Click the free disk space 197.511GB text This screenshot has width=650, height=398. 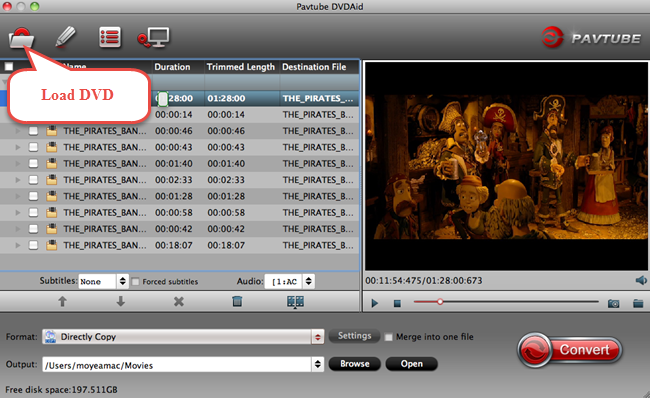click(x=61, y=390)
